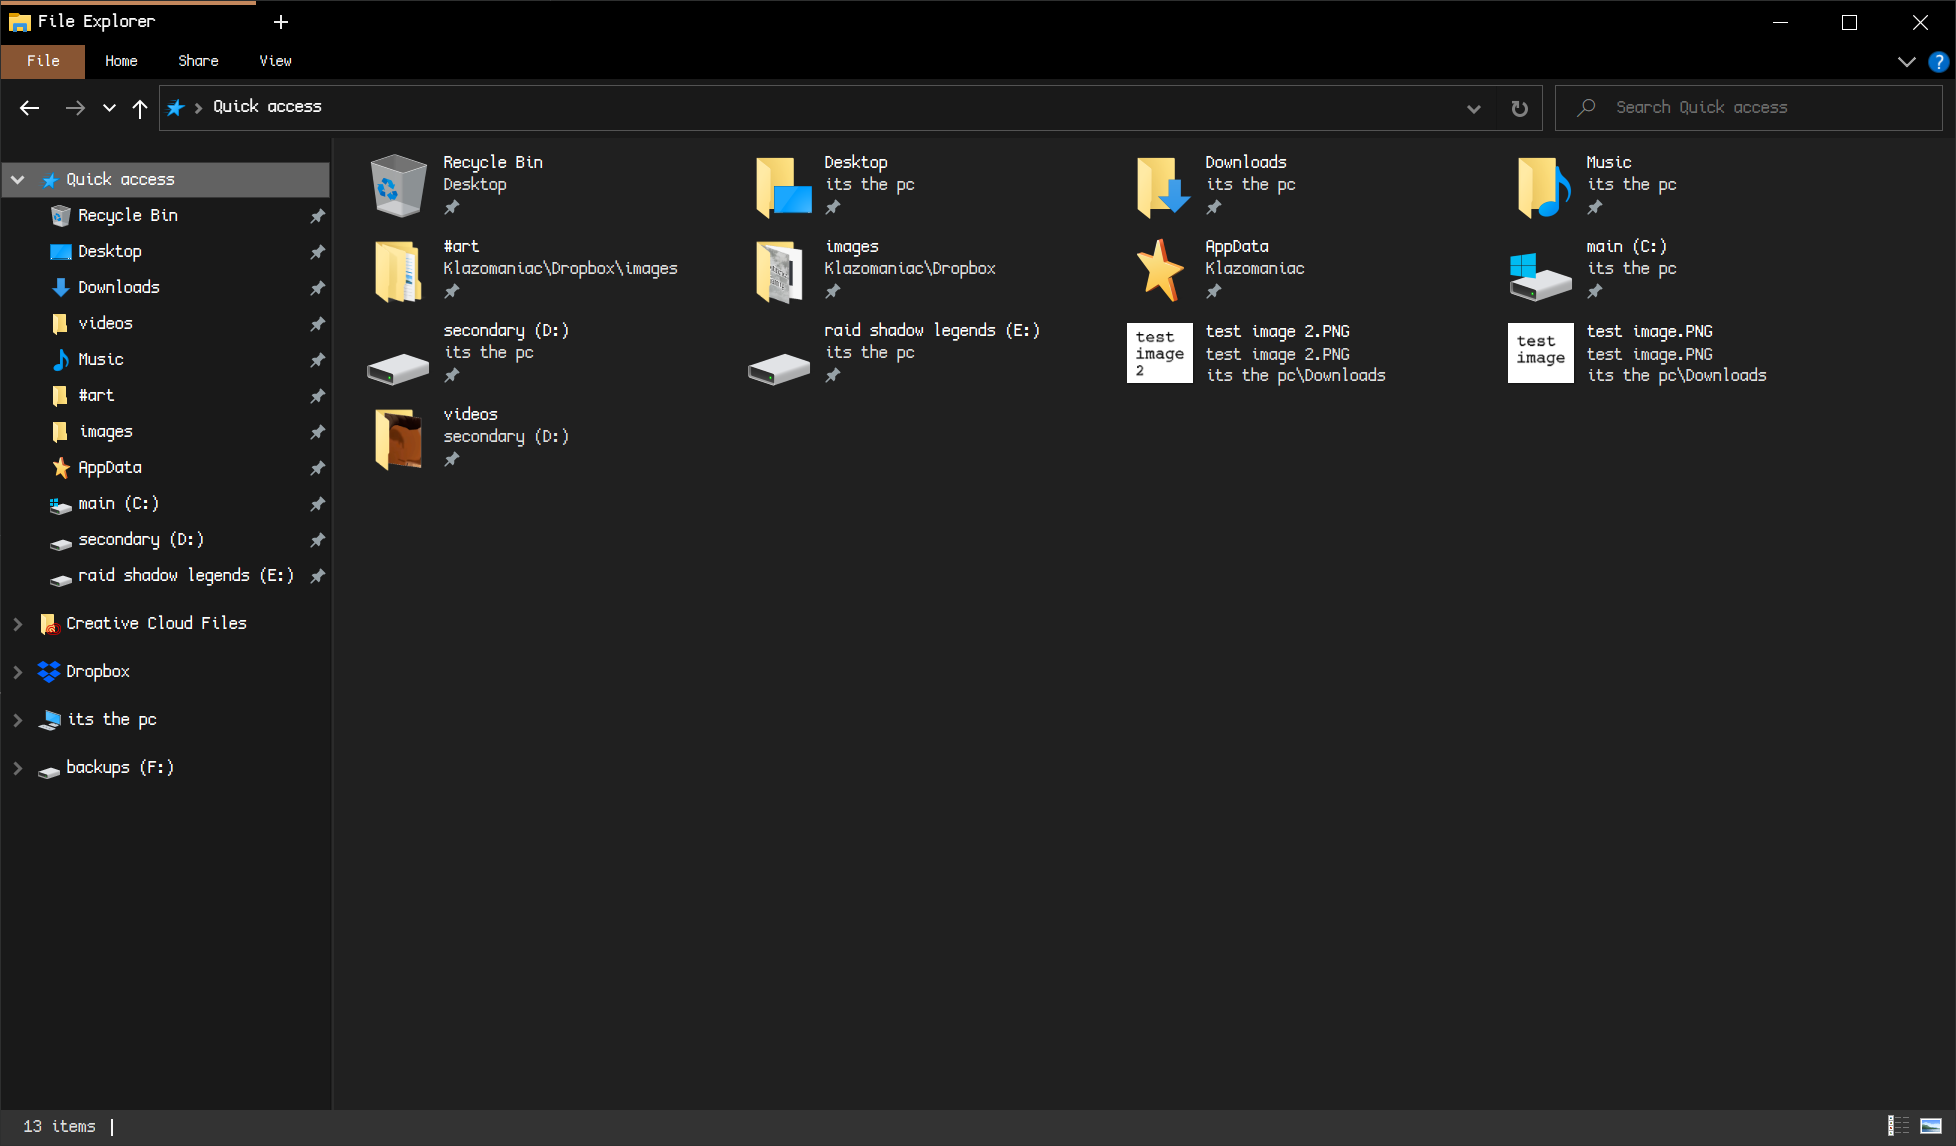
Task: Open the Desktop folder icon in main pane
Action: [783, 186]
